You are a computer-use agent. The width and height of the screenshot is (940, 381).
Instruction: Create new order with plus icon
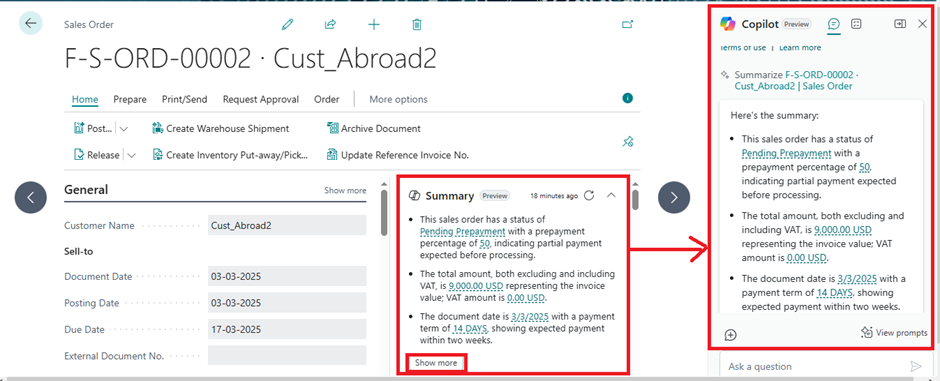[x=373, y=25]
